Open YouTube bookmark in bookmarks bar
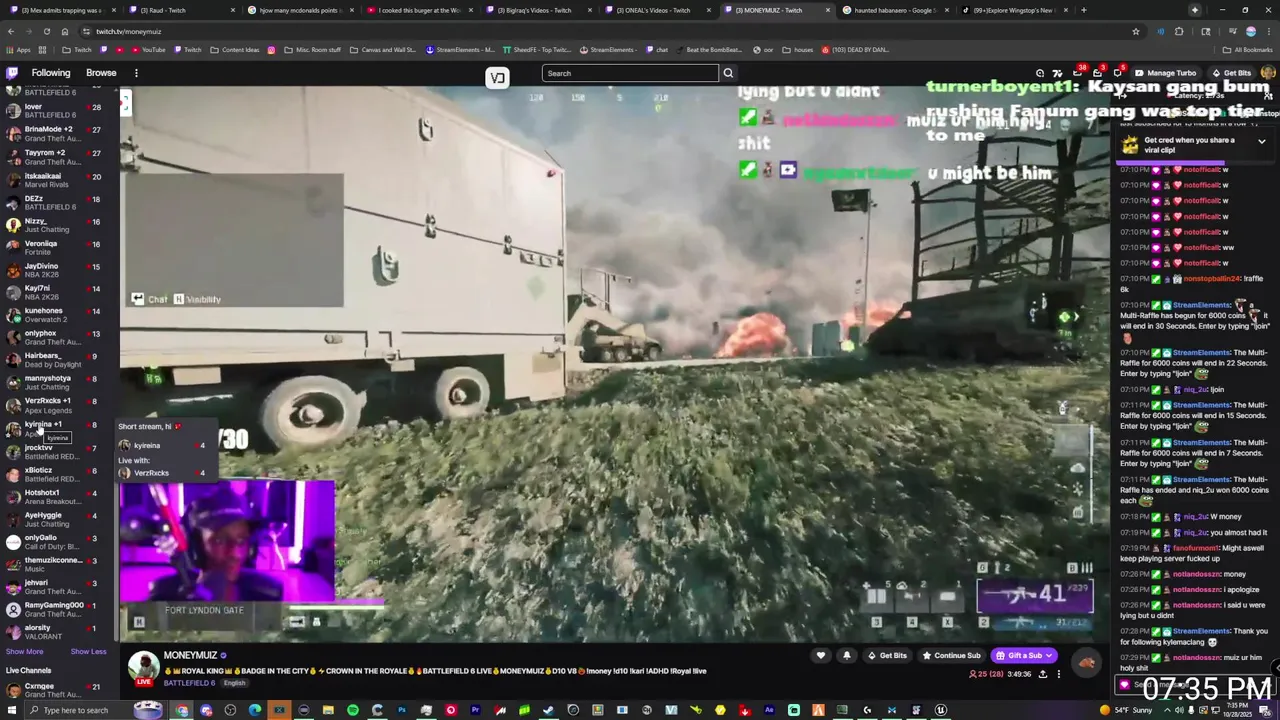The image size is (1280, 720). [148, 49]
